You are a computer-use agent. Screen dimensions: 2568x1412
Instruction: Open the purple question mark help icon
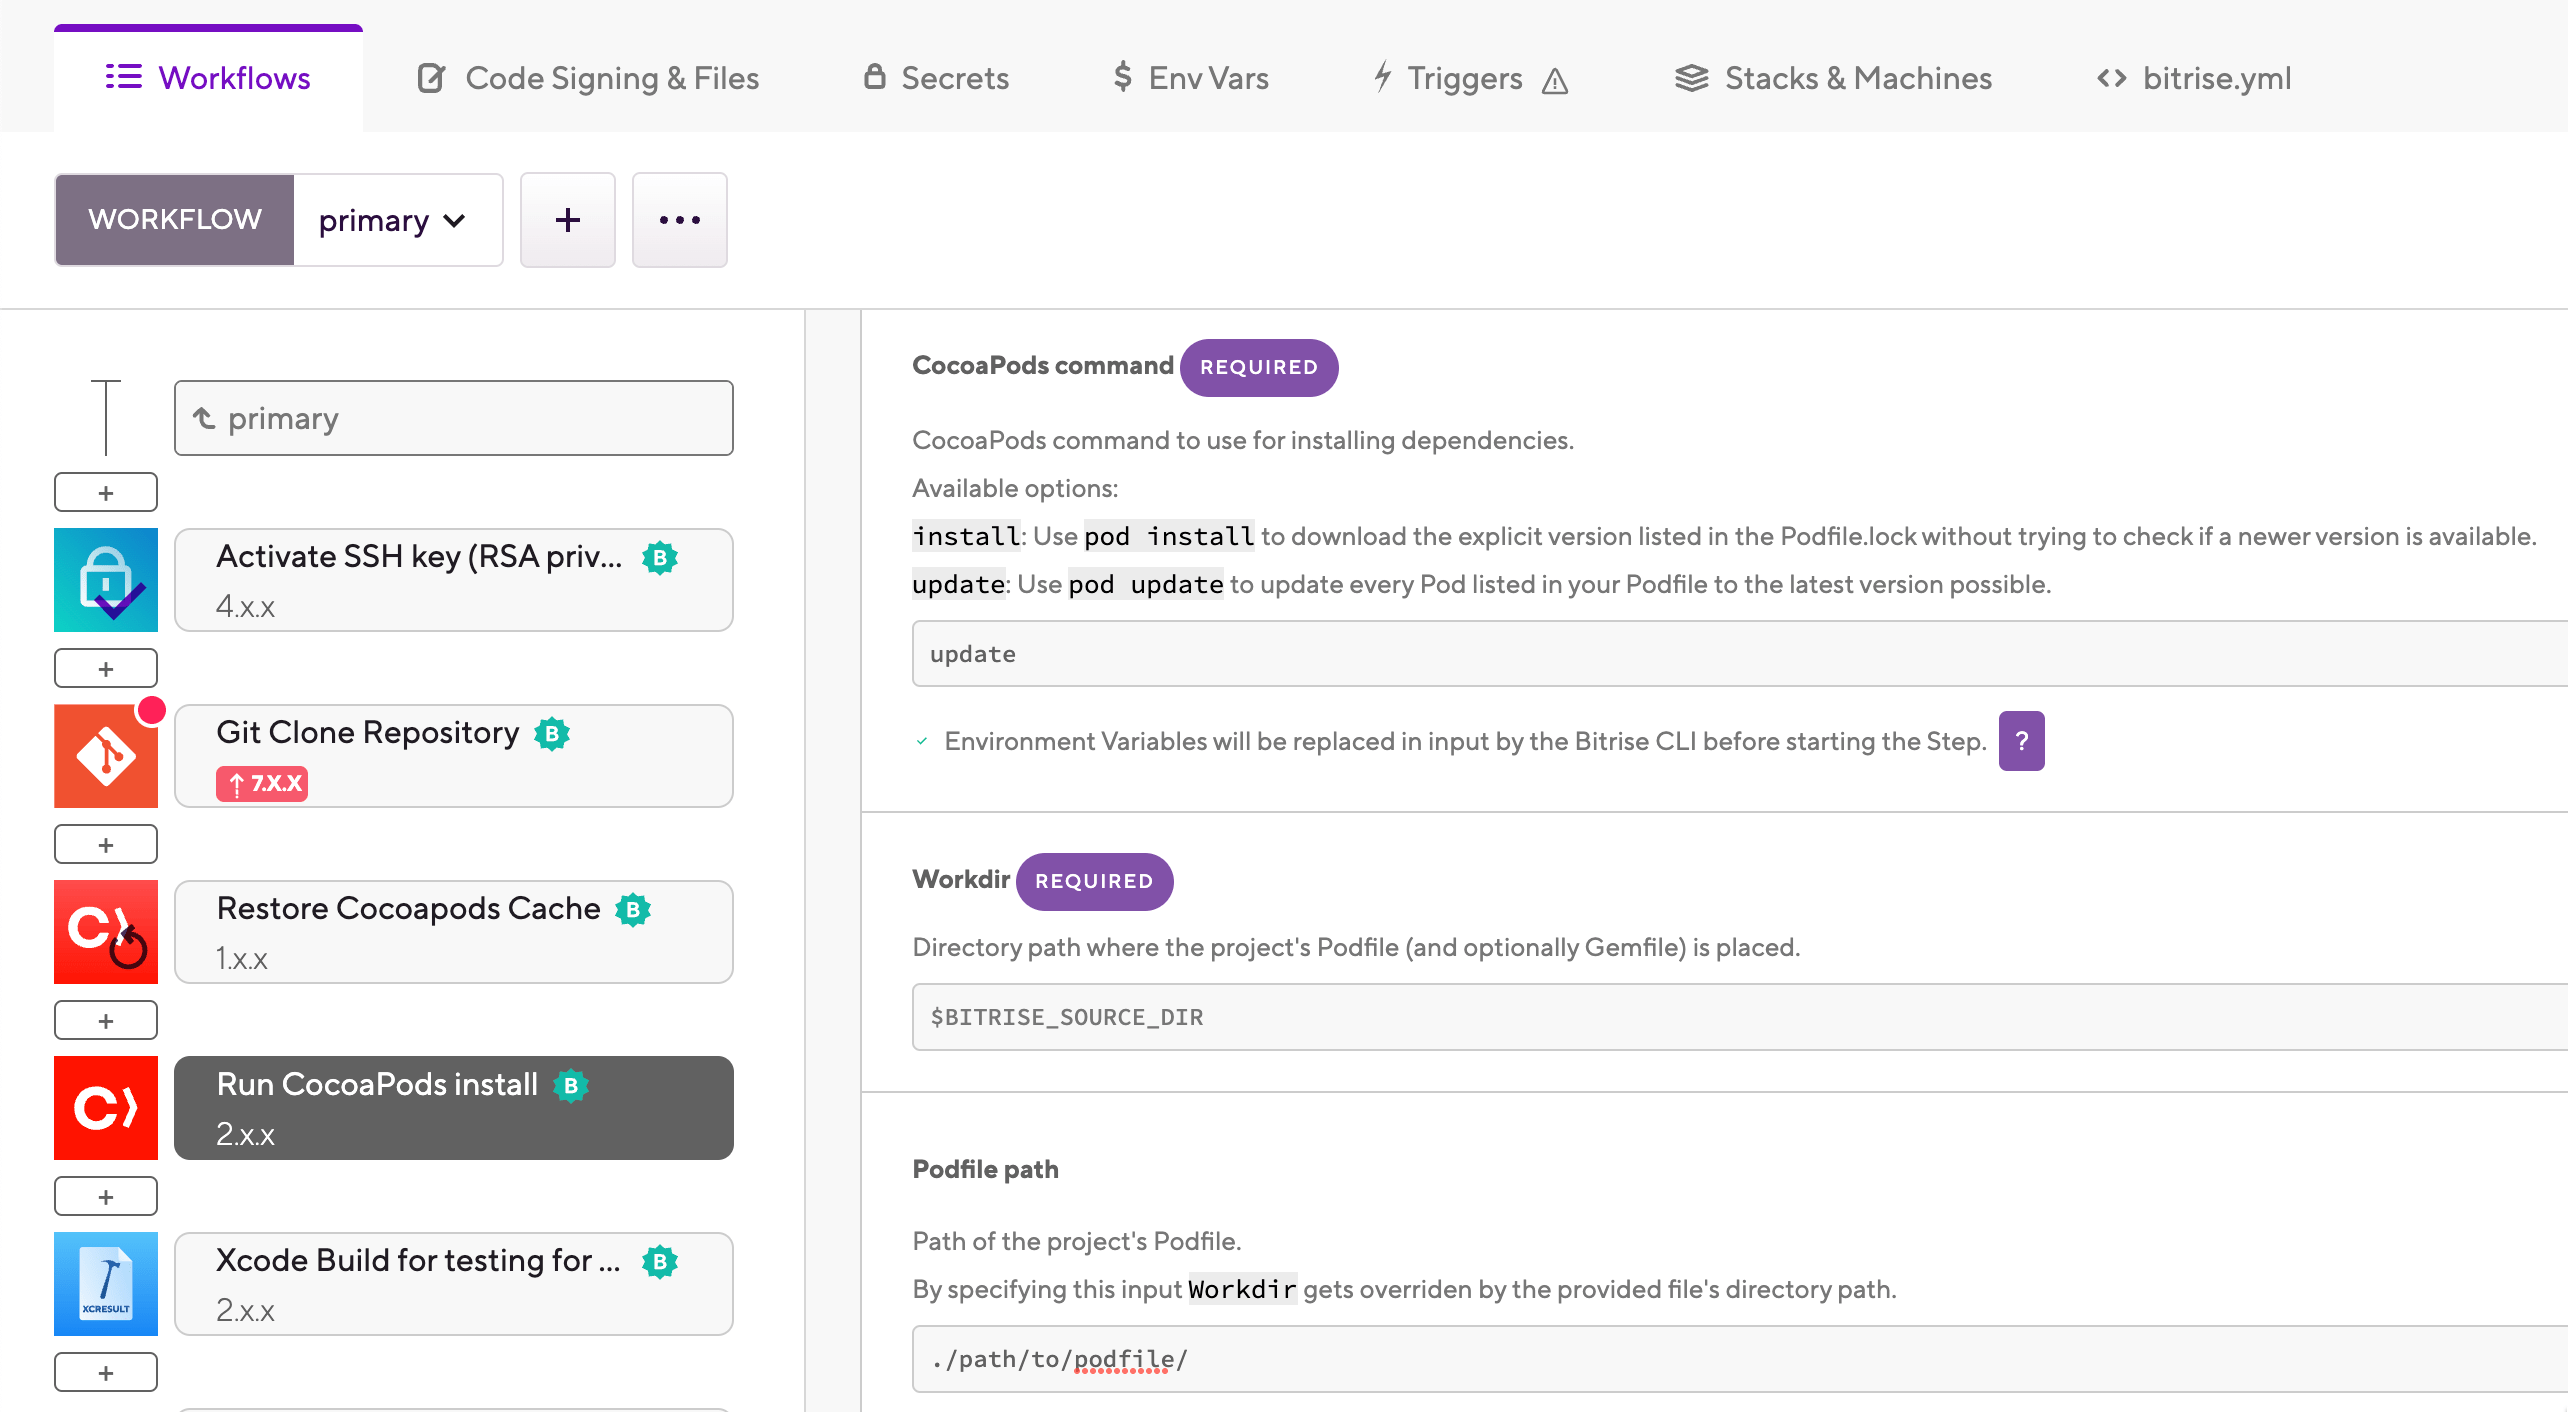click(2021, 741)
